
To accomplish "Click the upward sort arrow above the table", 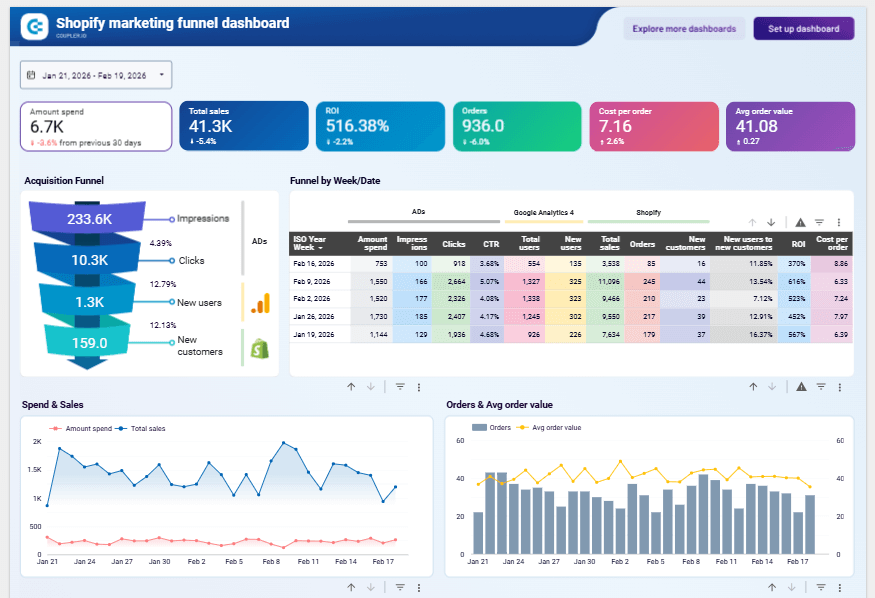I will 752,221.
